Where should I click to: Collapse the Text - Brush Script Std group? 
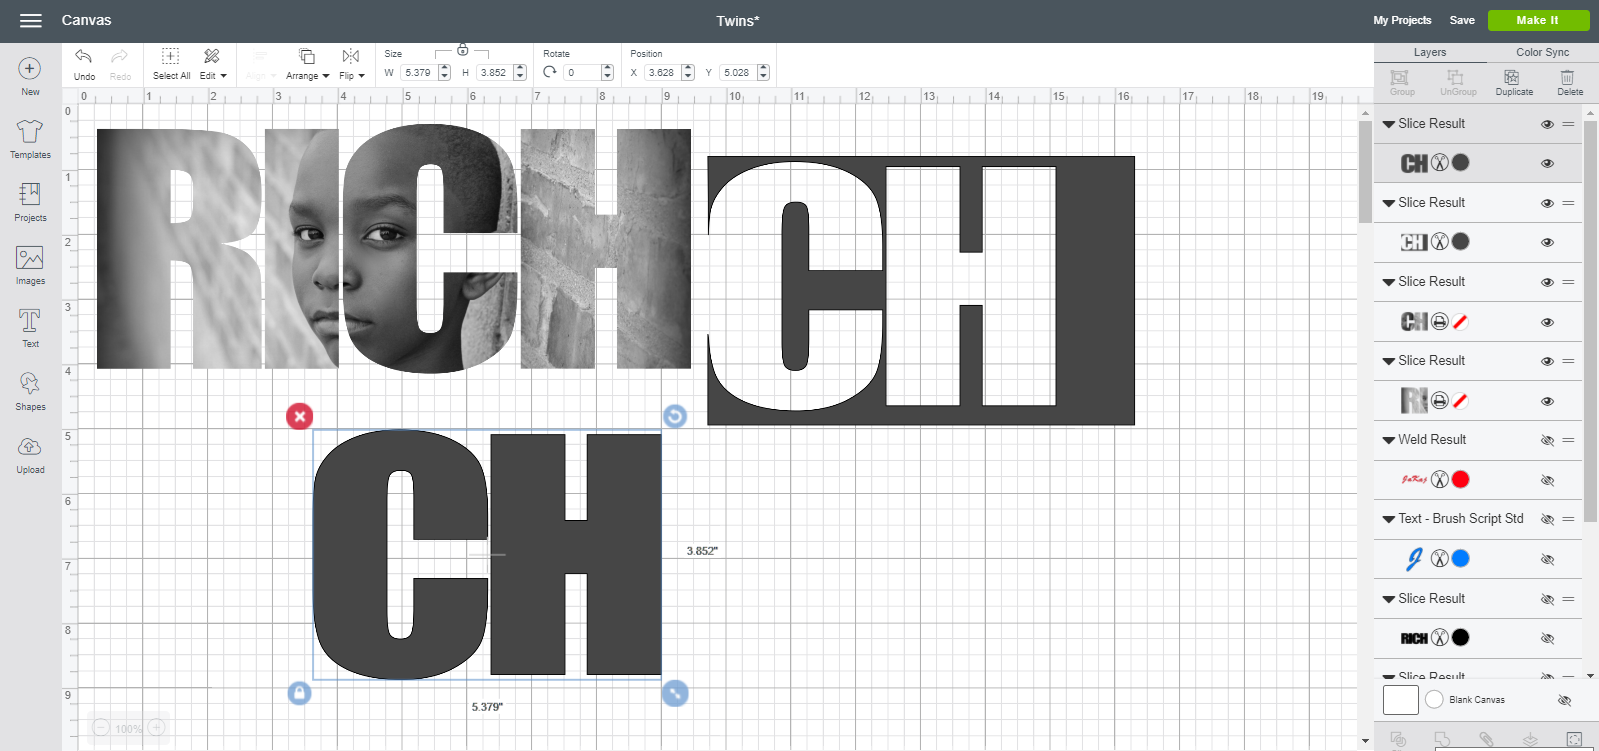point(1388,519)
